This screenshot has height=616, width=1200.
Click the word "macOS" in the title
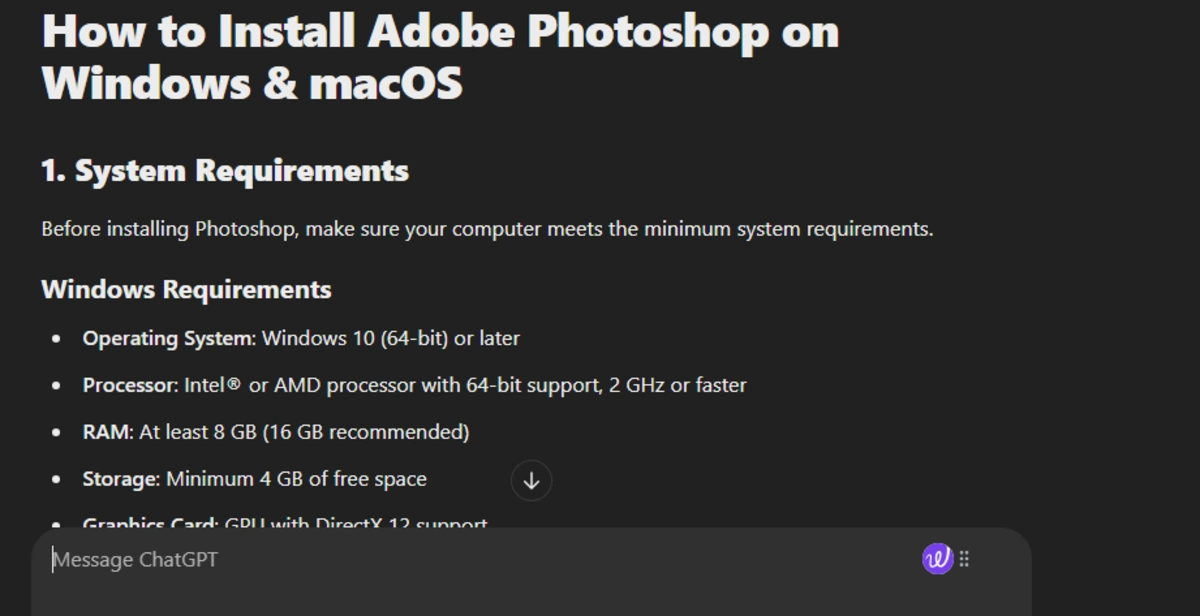(386, 82)
